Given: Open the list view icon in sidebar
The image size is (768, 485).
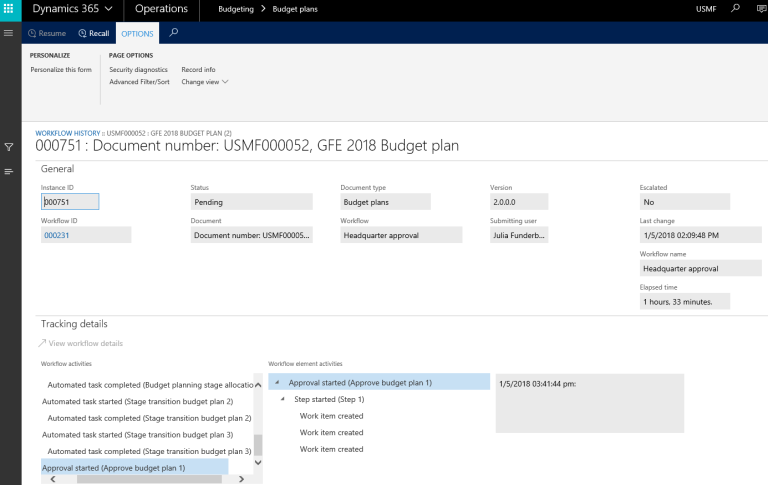Looking at the screenshot, I should tap(9, 172).
